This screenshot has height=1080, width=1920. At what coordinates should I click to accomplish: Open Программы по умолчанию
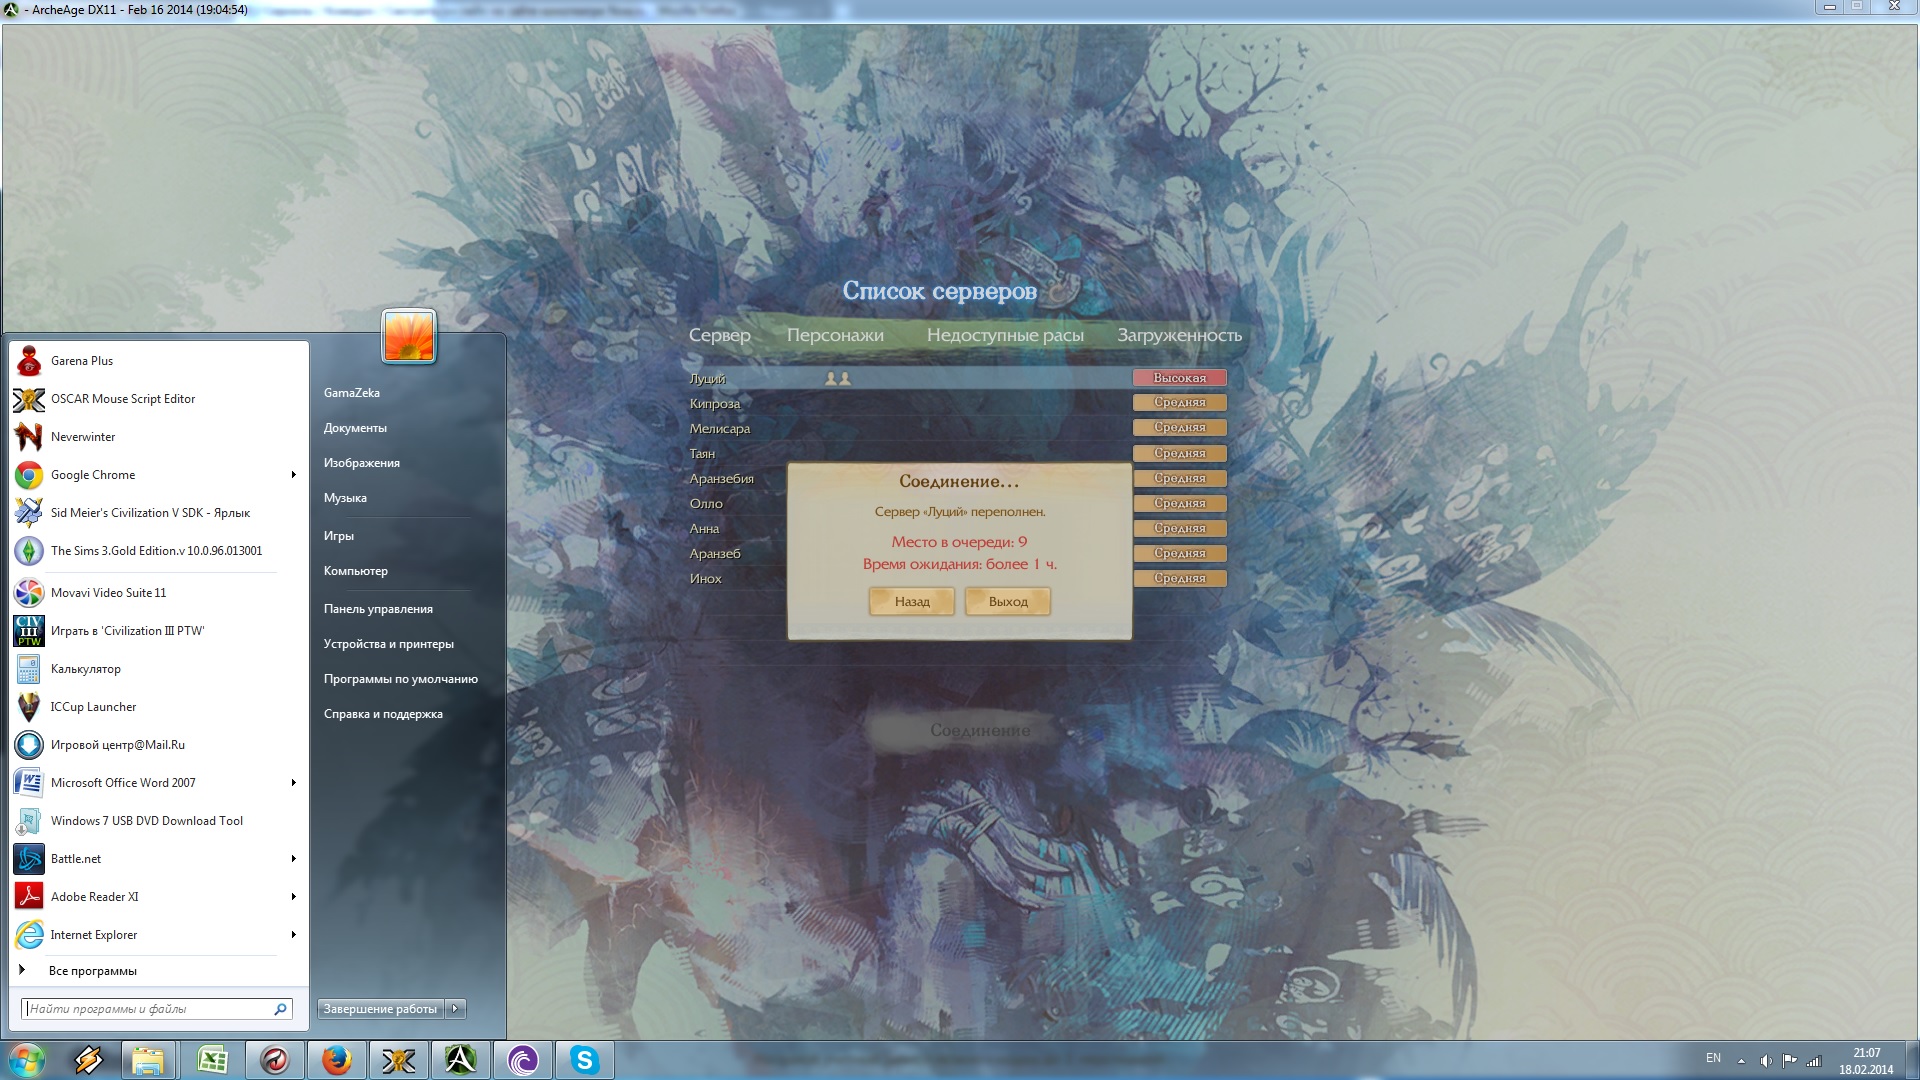(400, 679)
